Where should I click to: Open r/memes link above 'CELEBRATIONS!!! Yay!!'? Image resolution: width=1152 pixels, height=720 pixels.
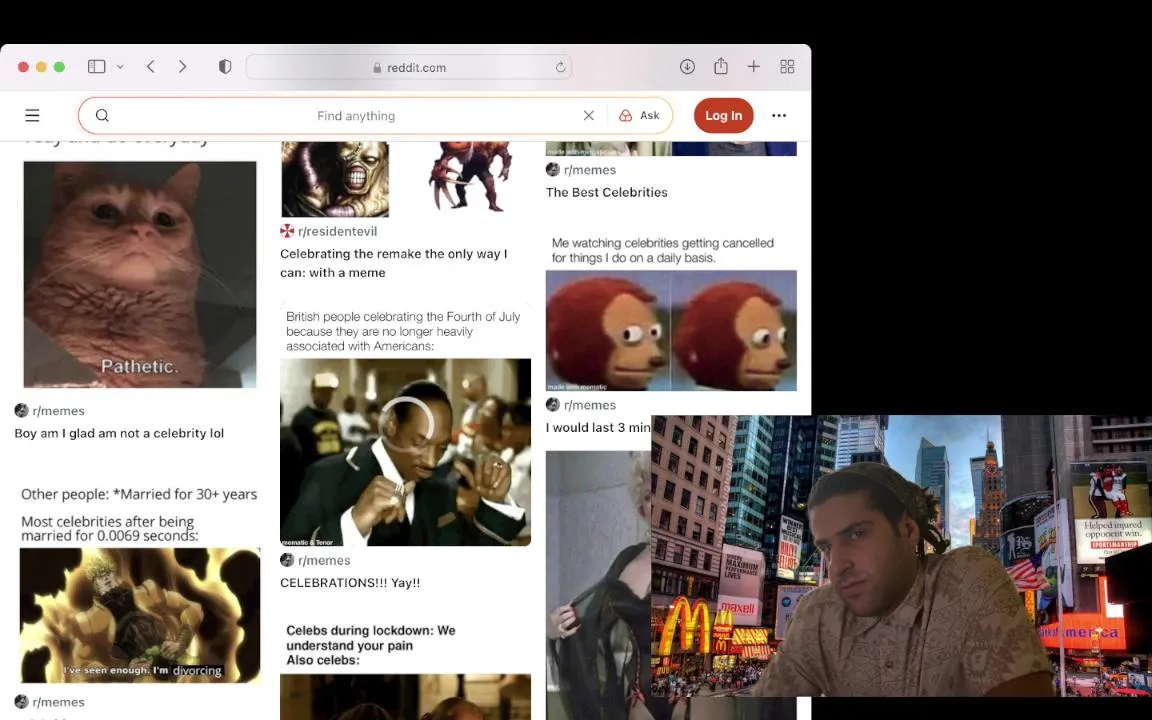coord(324,560)
